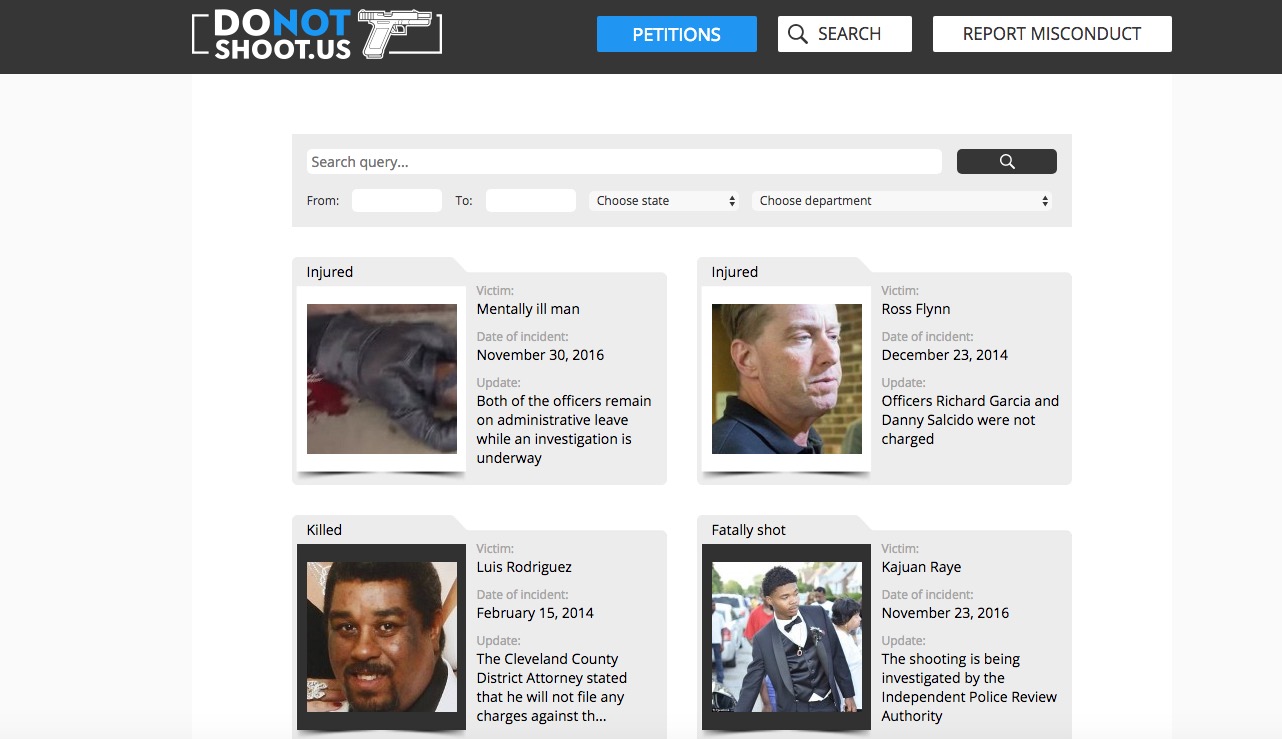Open the Mentally ill man photo

pos(382,379)
